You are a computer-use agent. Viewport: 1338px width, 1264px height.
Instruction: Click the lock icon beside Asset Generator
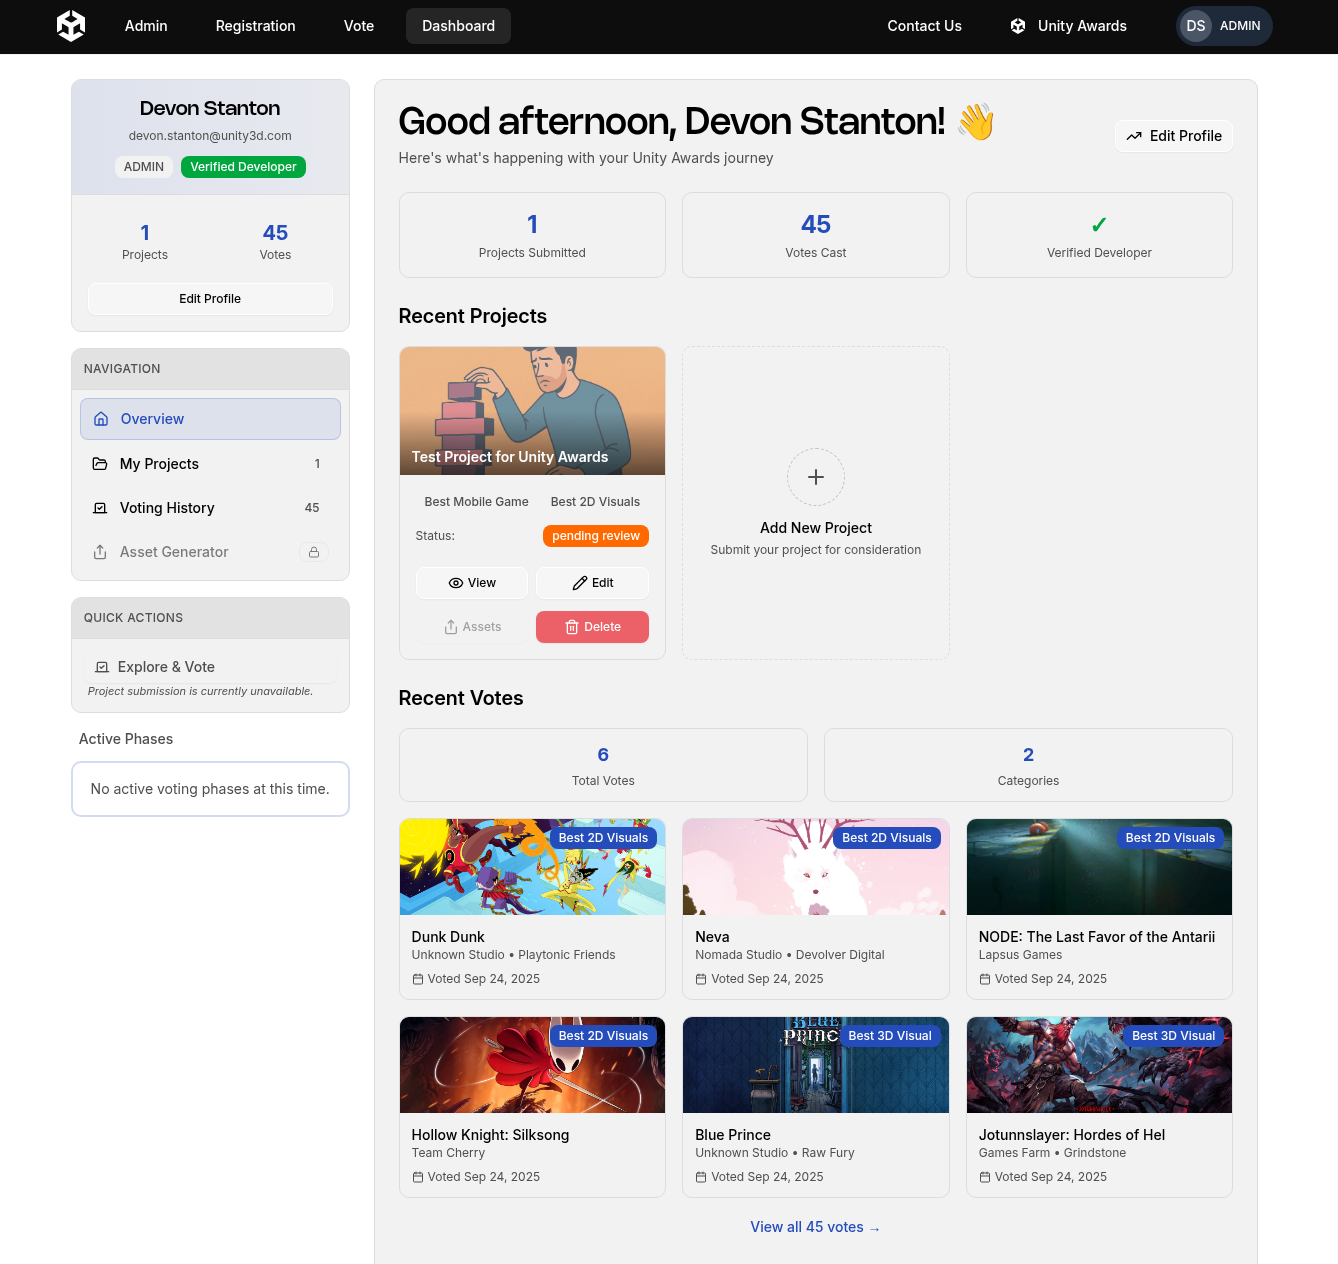[313, 552]
